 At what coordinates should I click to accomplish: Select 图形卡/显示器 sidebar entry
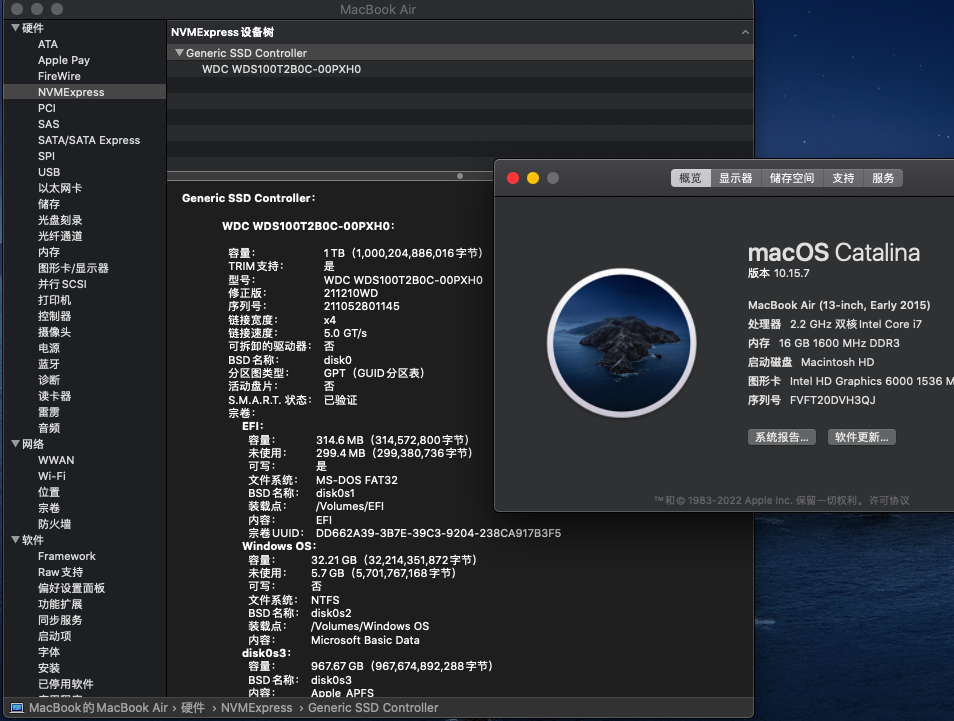point(73,268)
